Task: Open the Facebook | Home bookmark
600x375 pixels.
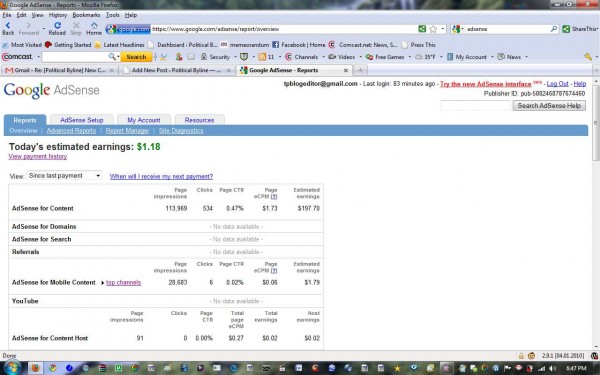Action: [x=298, y=45]
